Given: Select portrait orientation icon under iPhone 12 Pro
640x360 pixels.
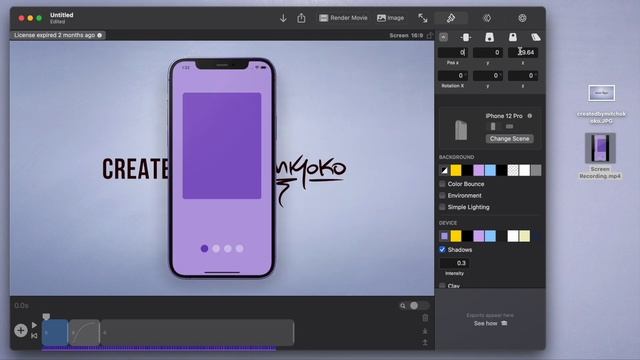Looking at the screenshot, I should pos(493,126).
